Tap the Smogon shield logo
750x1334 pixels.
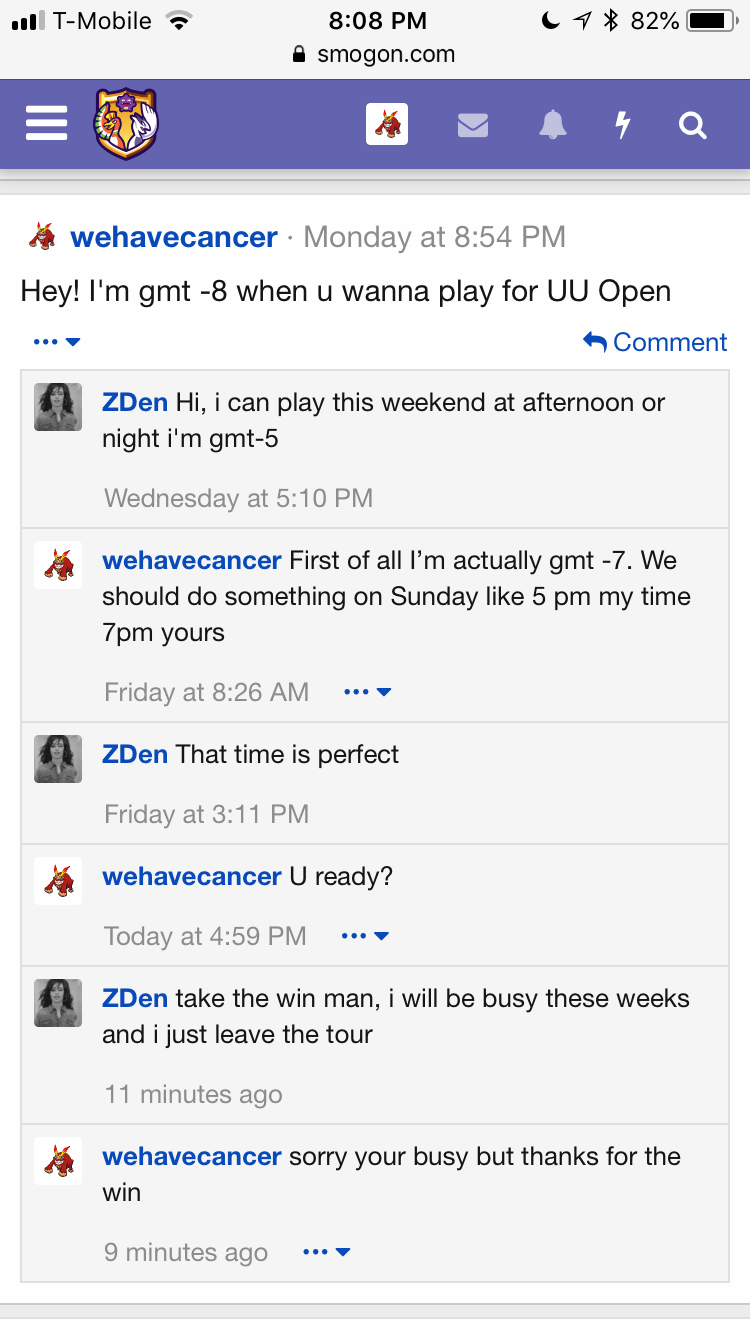(x=127, y=124)
